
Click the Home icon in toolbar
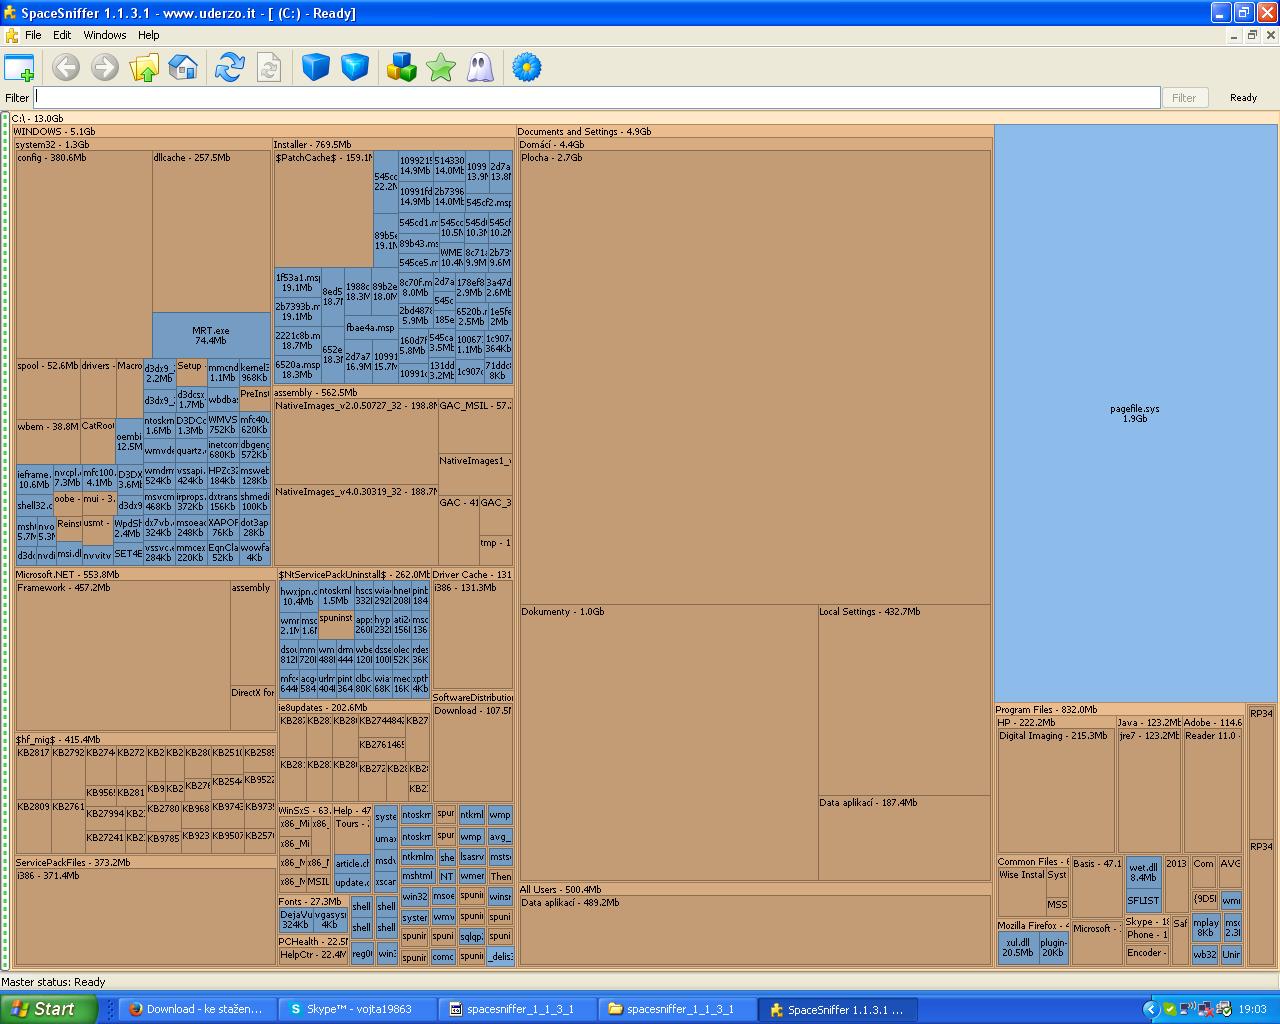[183, 68]
